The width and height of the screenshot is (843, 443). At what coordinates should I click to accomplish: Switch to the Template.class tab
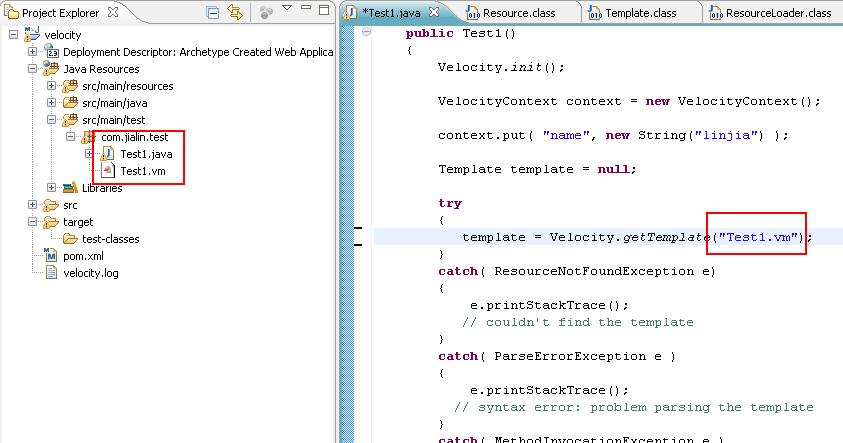(641, 13)
